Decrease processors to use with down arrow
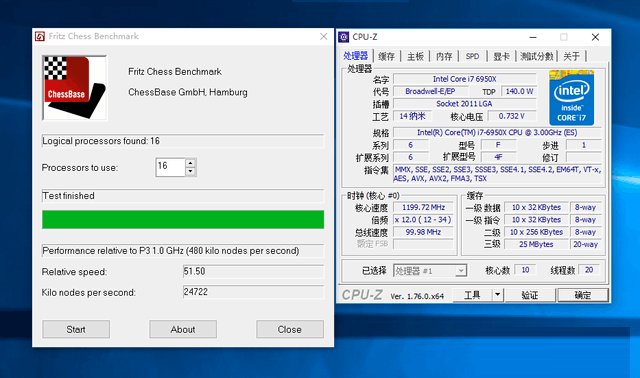The height and width of the screenshot is (378, 640). (x=190, y=171)
